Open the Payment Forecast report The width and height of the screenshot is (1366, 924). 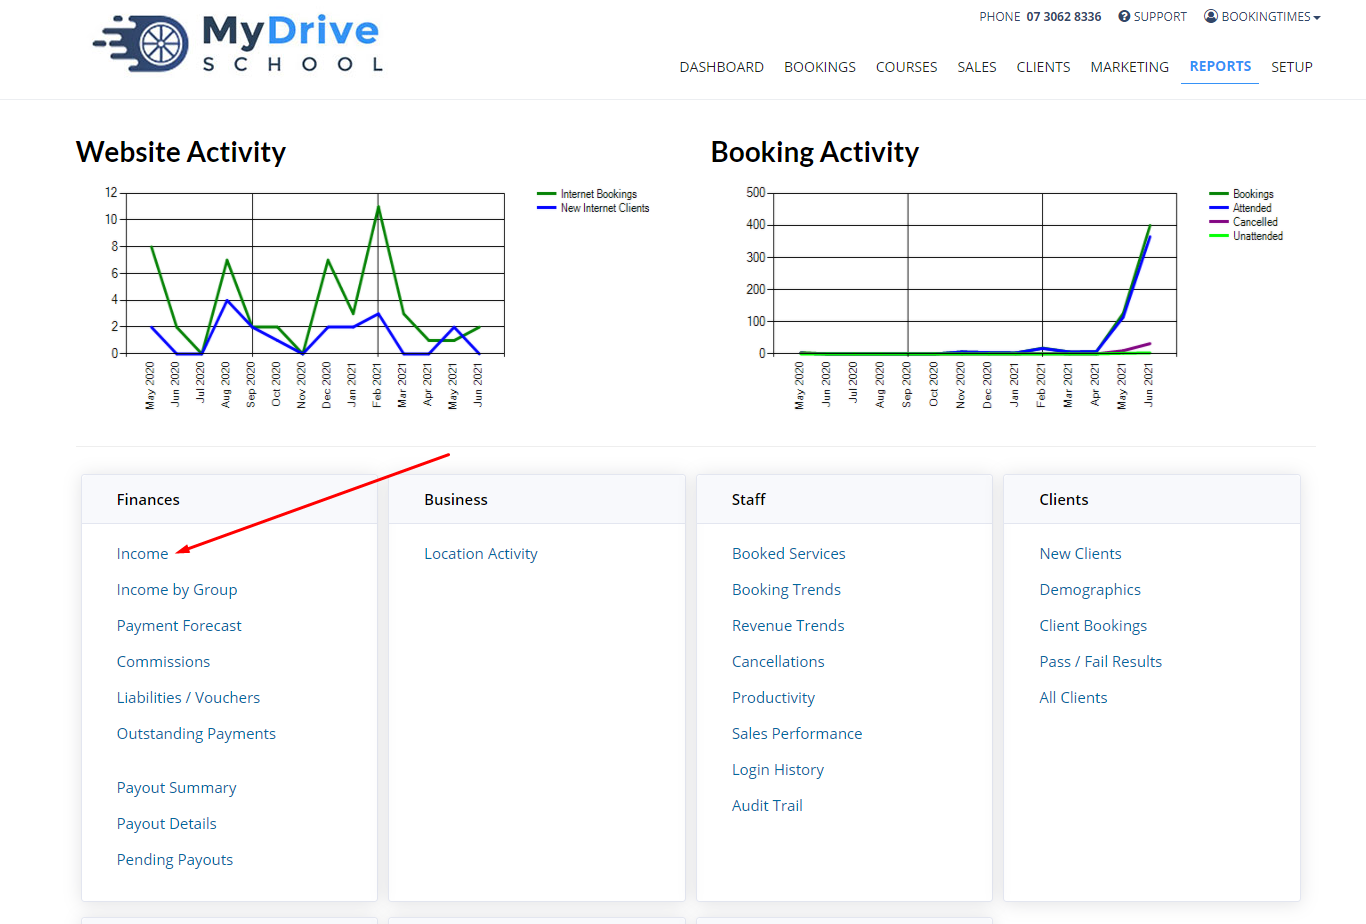179,626
